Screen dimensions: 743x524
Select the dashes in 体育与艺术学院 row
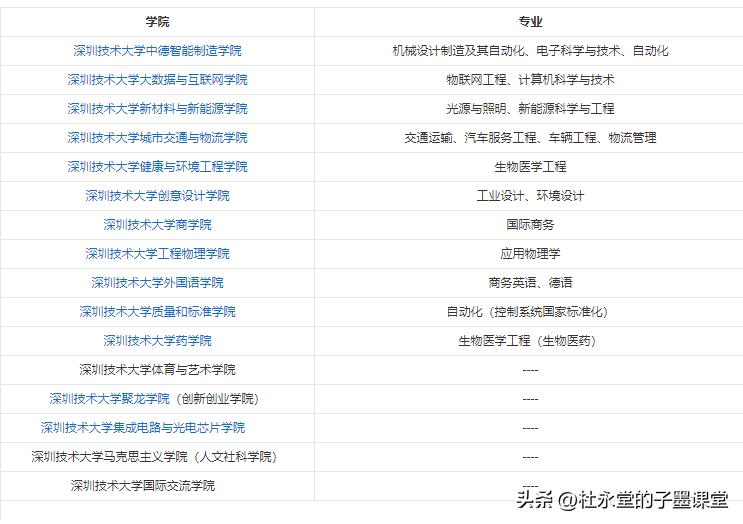(x=530, y=370)
